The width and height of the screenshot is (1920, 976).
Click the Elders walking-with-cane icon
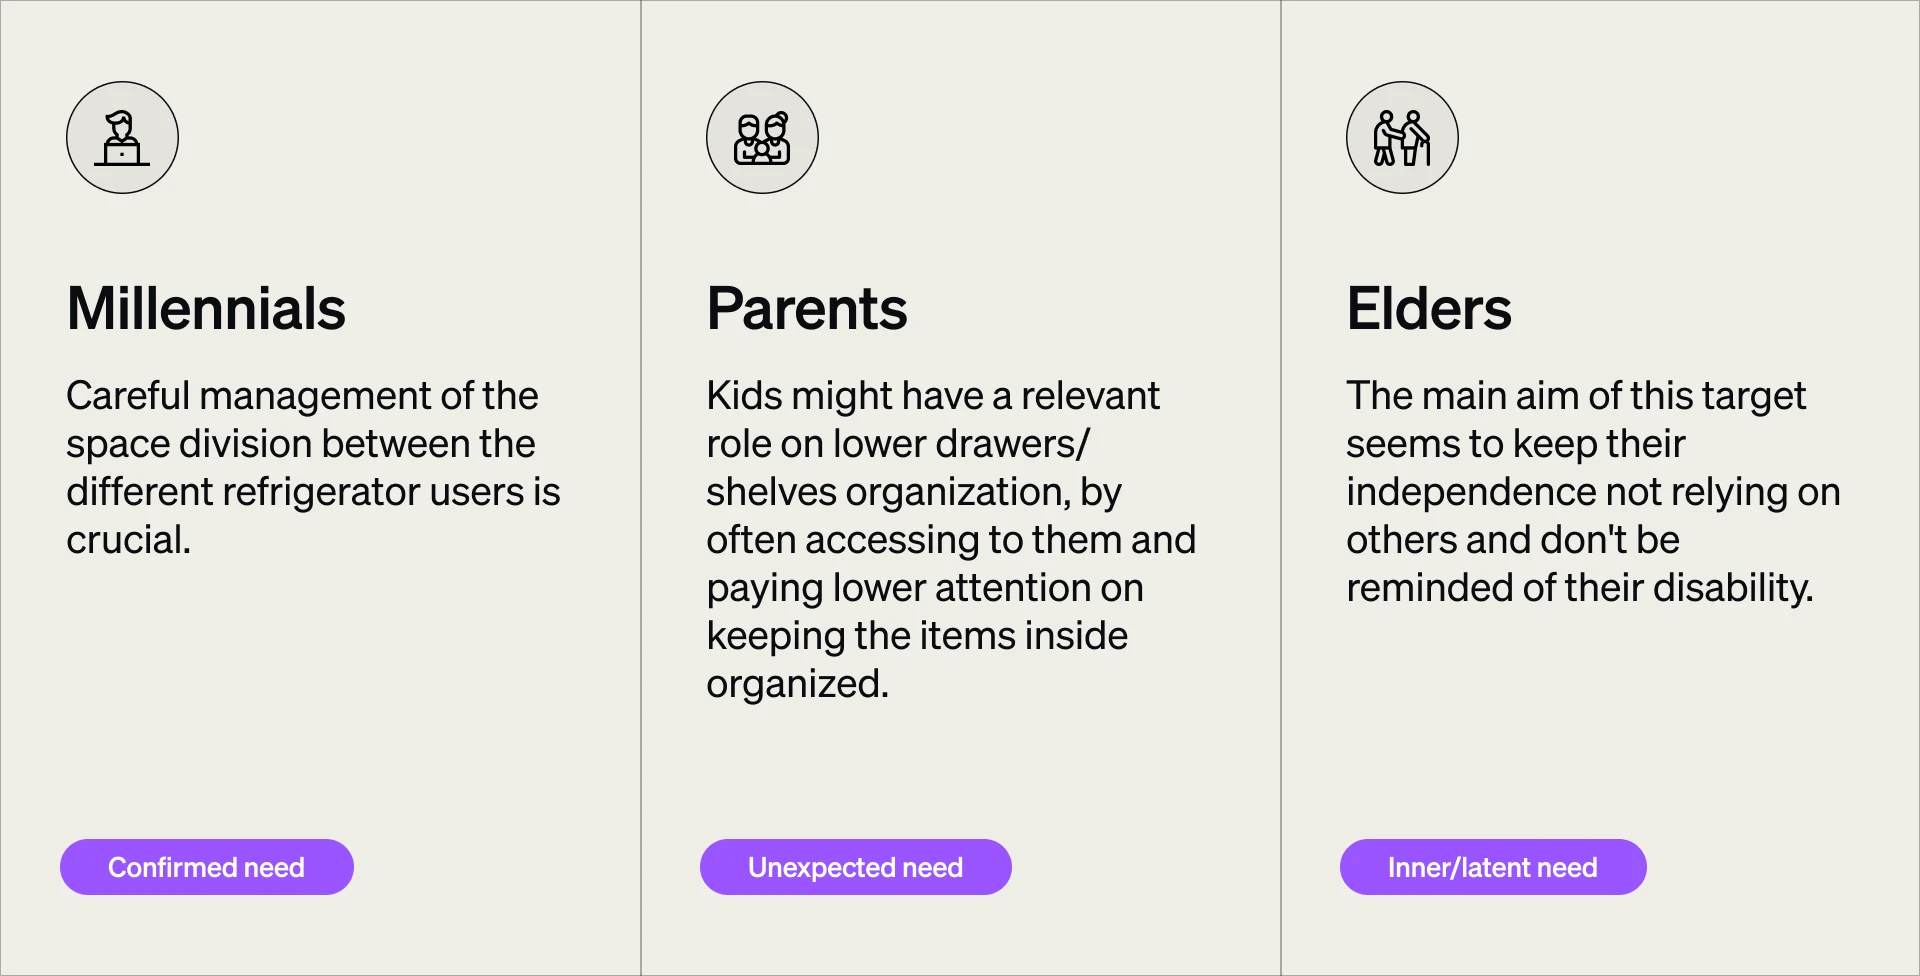click(1402, 138)
